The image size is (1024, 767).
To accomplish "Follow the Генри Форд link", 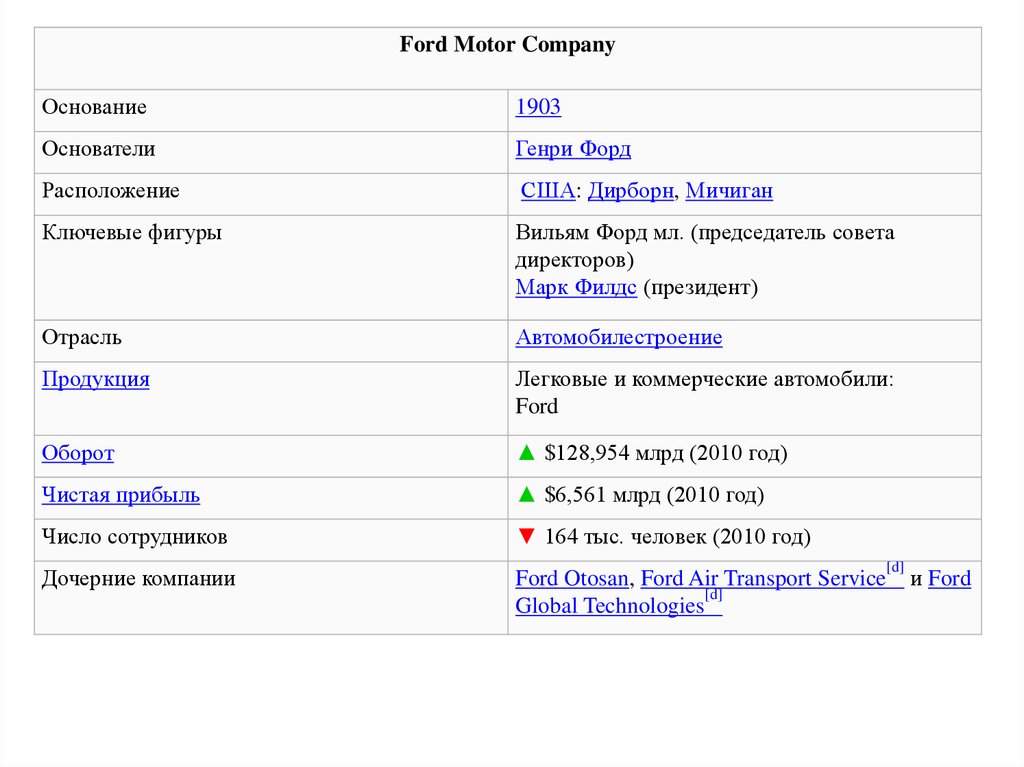I will (573, 149).
